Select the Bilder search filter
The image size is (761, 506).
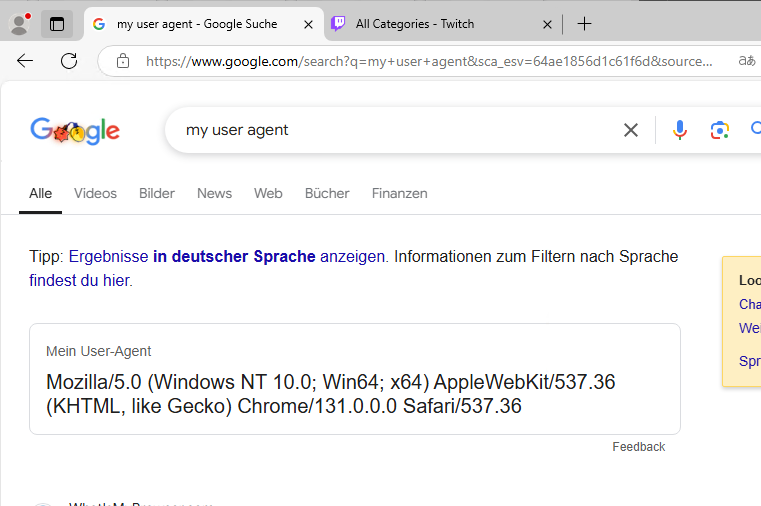(x=157, y=193)
